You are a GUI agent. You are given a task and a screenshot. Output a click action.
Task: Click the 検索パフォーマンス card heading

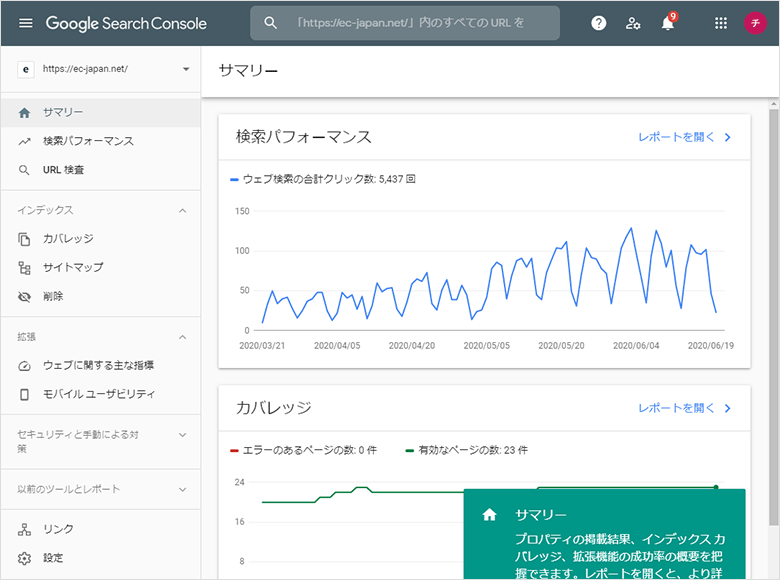[303, 137]
